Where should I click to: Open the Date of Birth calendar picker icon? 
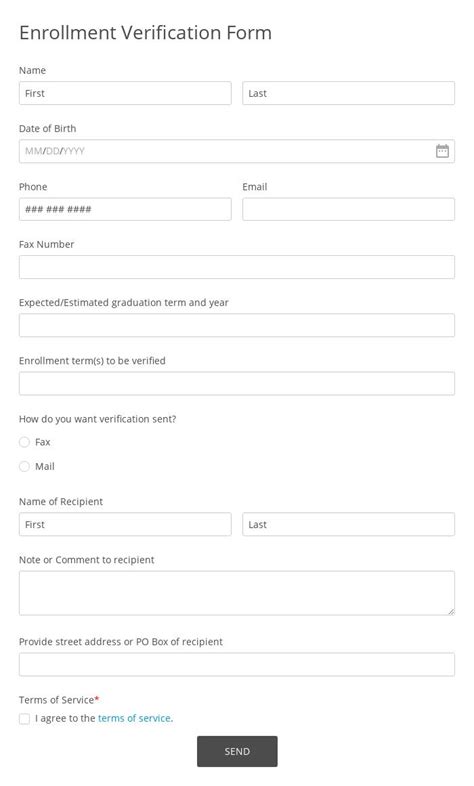(x=442, y=151)
